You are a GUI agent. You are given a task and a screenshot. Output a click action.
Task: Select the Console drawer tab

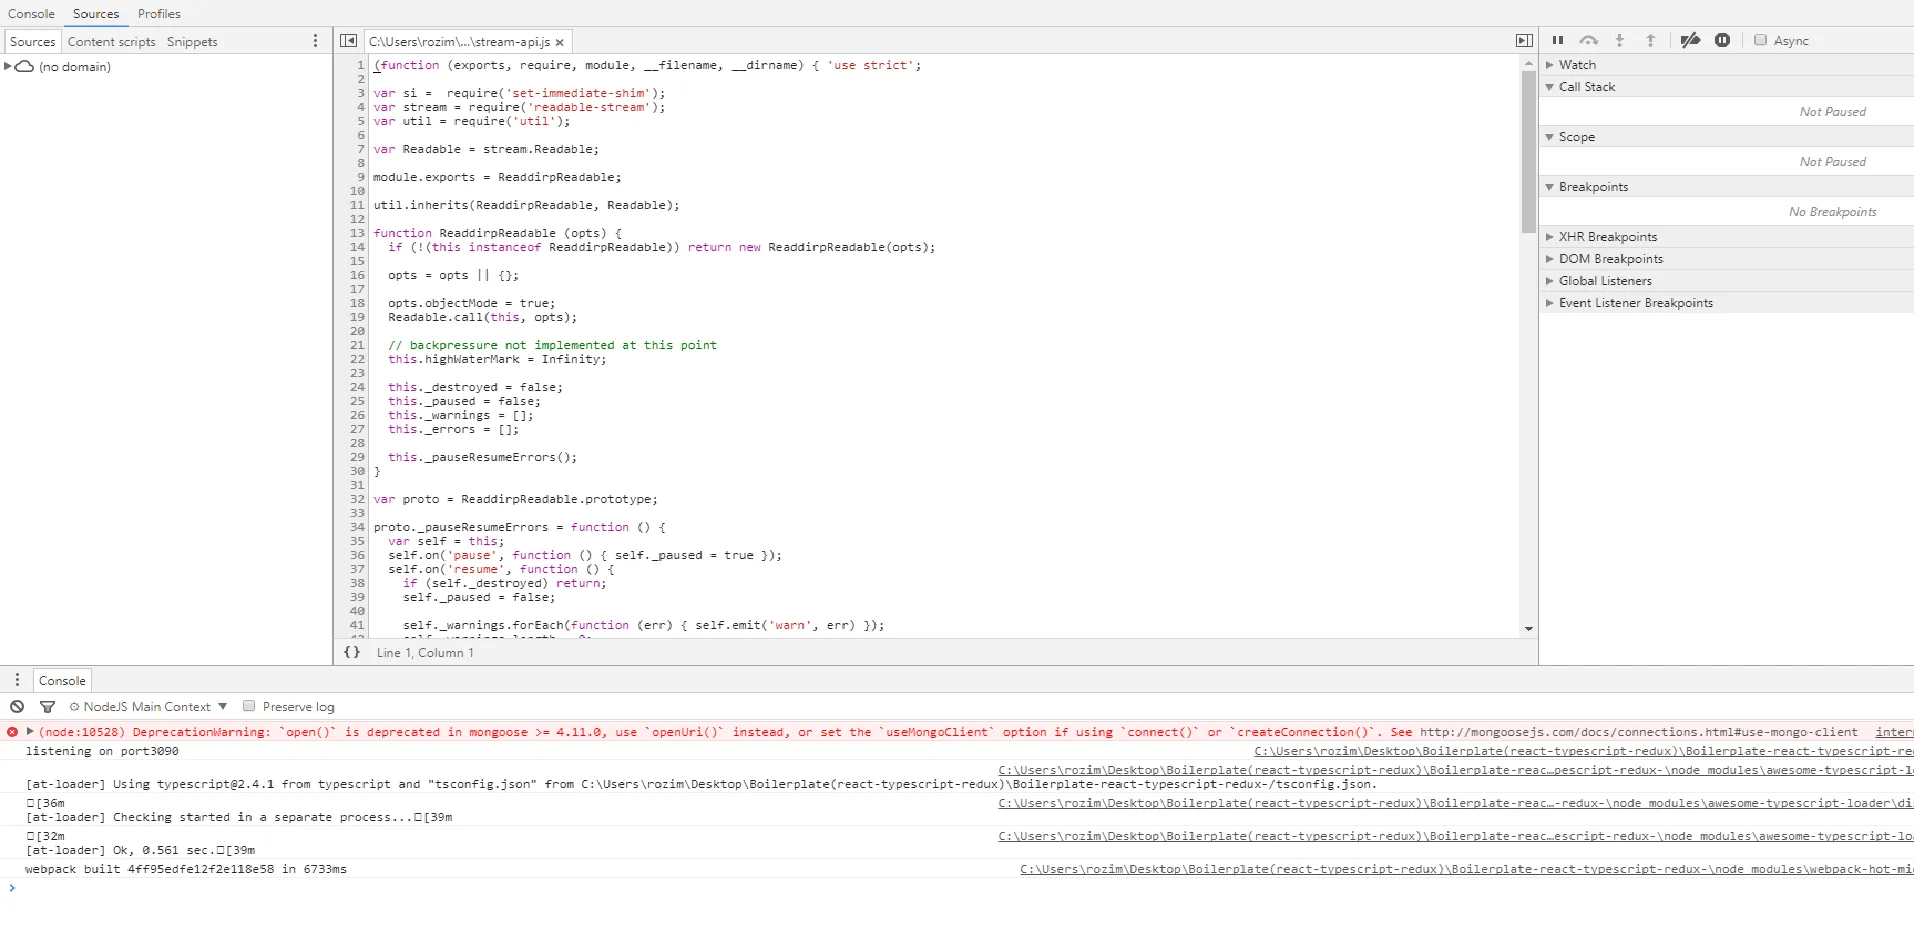(62, 681)
